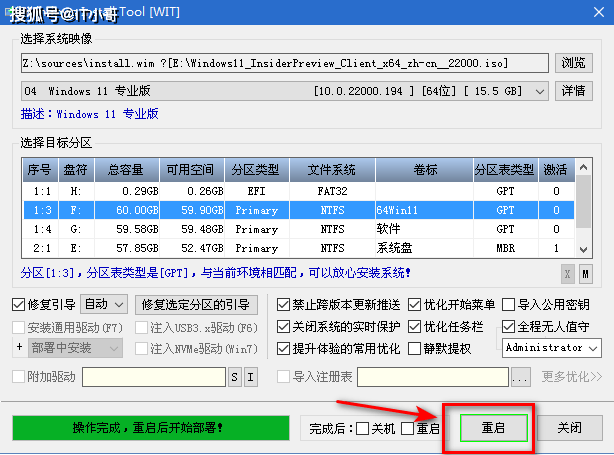This screenshot has width=614, height=455.
Task: Click the M icon button
Action: tap(585, 274)
